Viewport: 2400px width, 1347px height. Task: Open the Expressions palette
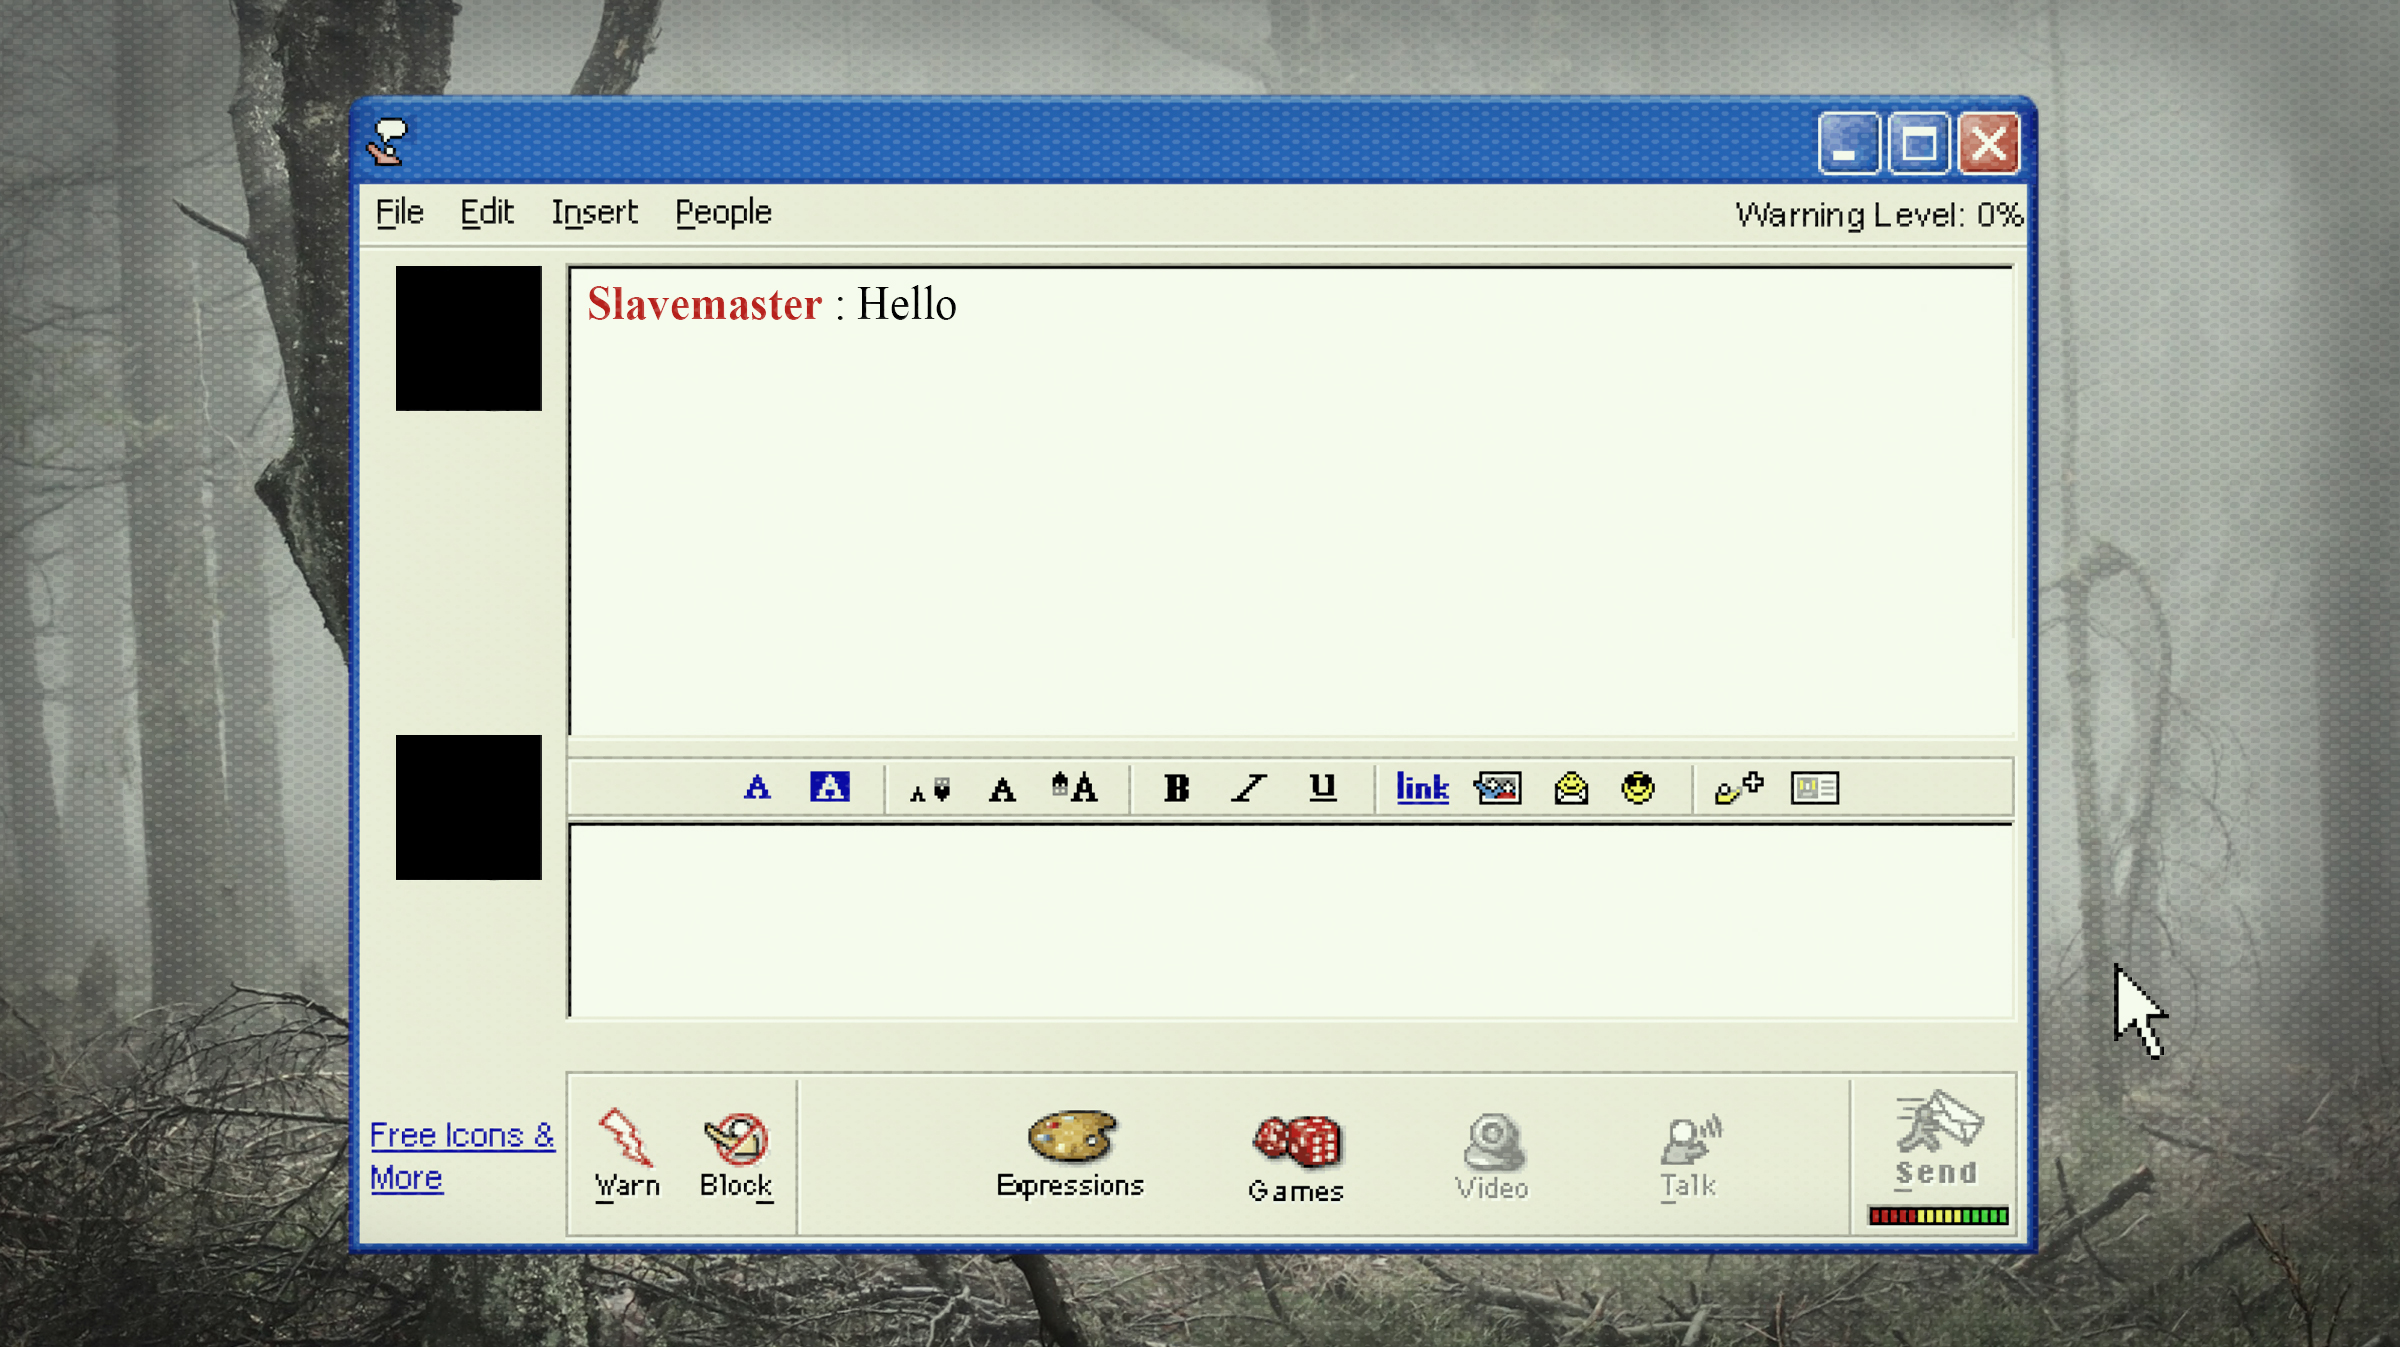click(x=1070, y=1155)
